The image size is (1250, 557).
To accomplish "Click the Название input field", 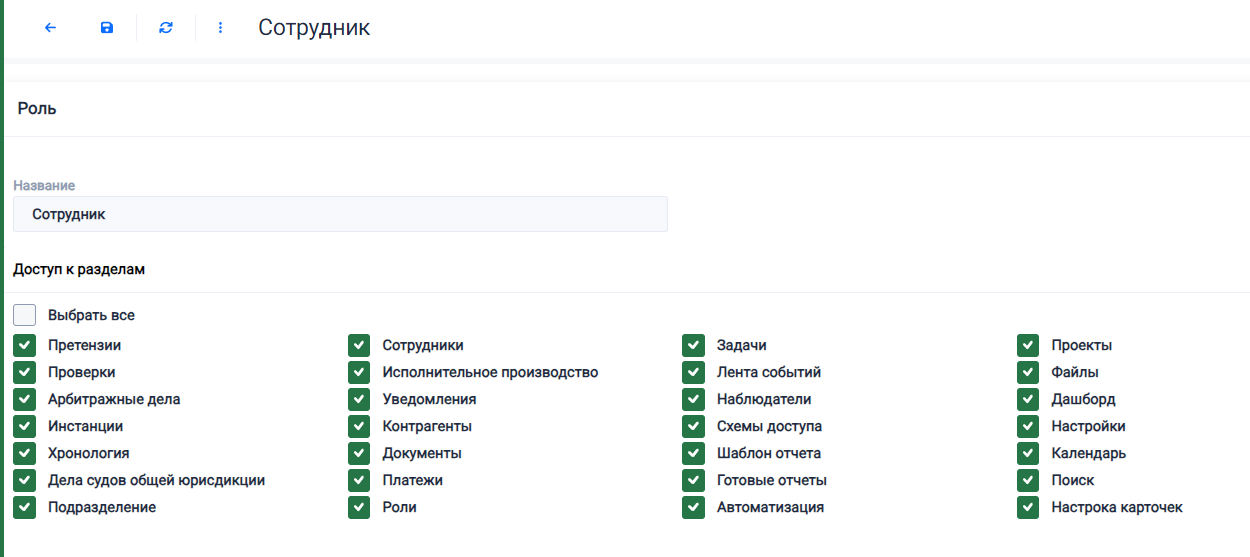I will (x=340, y=214).
